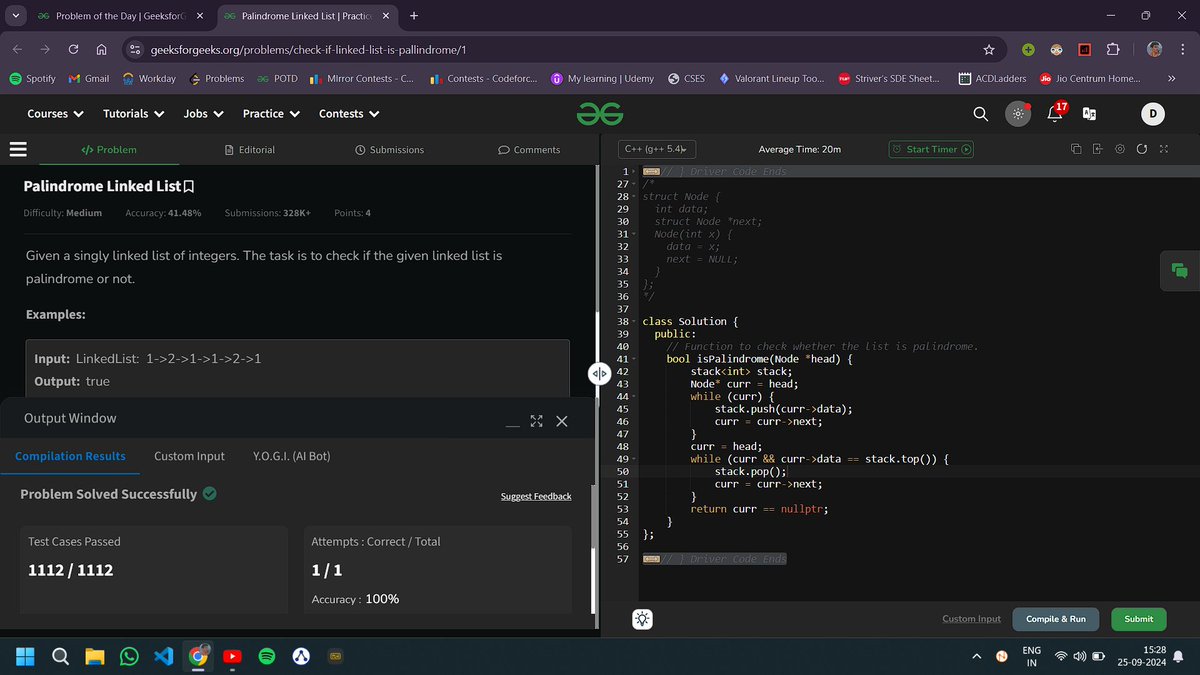Click the panel splitter handle between panes
This screenshot has height=675, width=1200.
[598, 373]
